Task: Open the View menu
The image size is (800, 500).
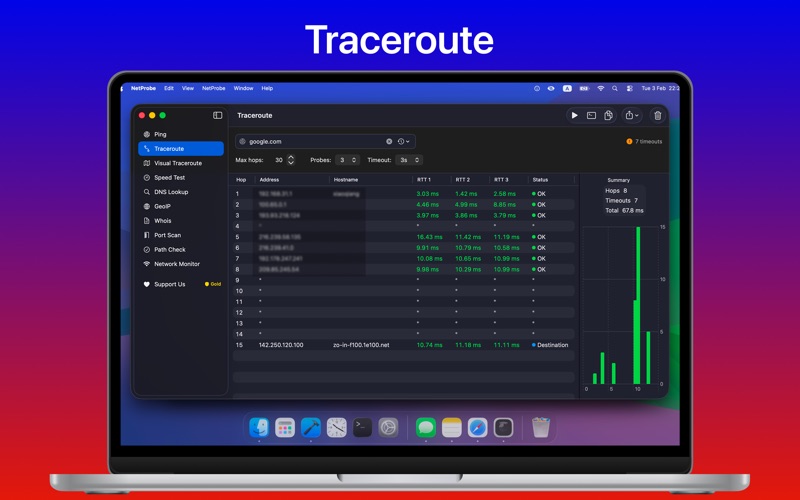Action: (x=188, y=88)
